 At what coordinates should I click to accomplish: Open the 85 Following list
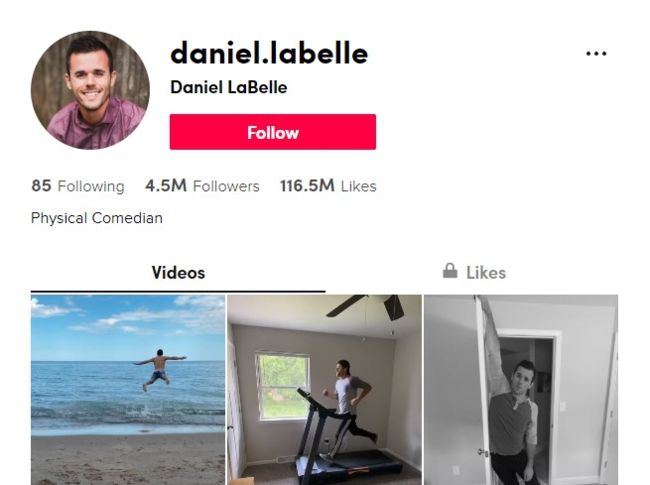coord(78,186)
